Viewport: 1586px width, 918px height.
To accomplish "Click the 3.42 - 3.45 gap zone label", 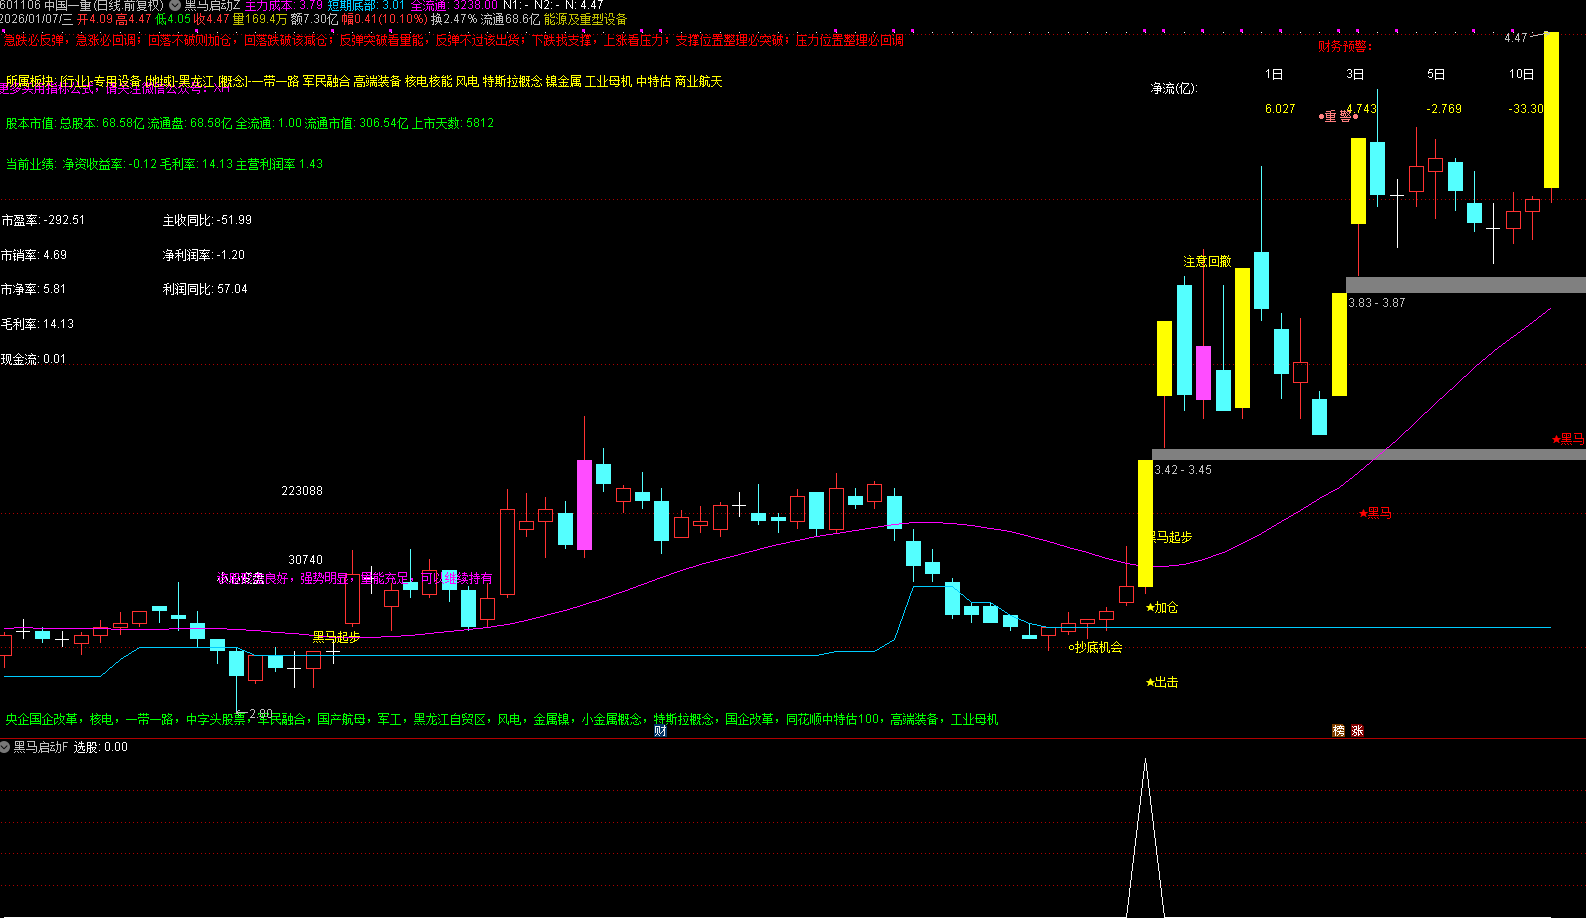I will click(x=1183, y=470).
